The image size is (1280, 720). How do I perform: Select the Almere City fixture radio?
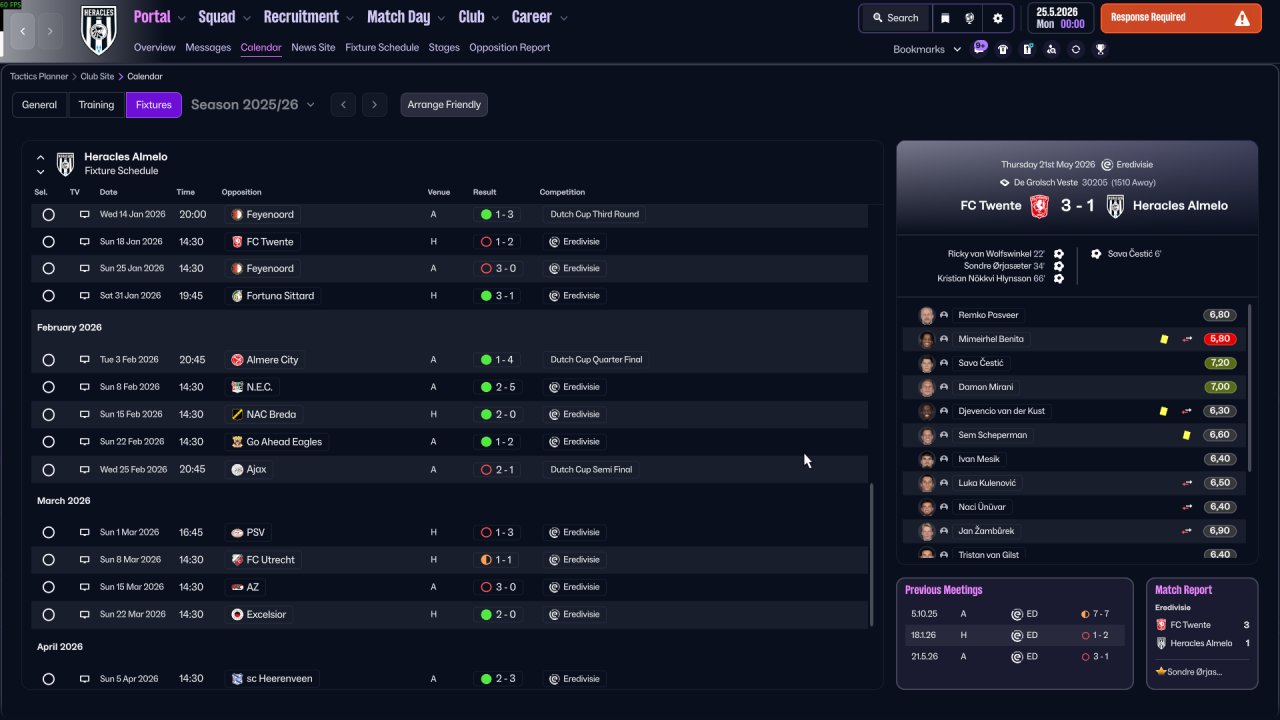[48, 360]
